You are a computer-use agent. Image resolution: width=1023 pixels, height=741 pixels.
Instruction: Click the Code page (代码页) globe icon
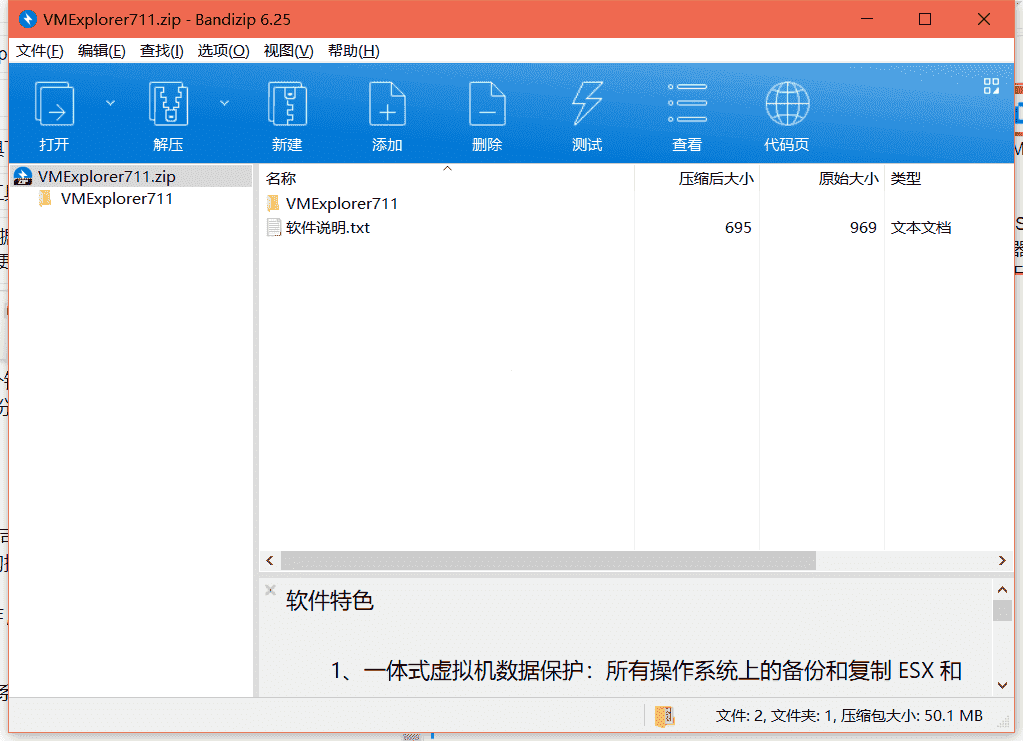click(787, 104)
